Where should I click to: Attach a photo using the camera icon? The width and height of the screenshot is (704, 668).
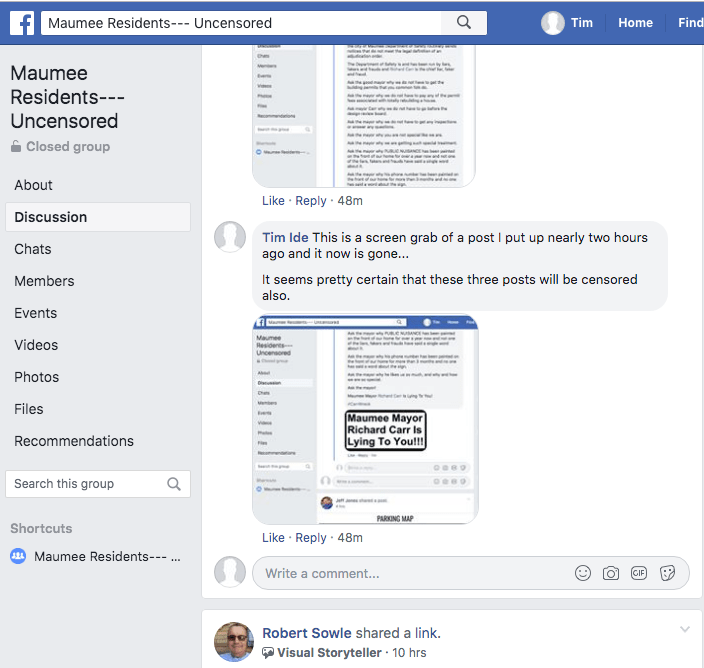coord(611,573)
